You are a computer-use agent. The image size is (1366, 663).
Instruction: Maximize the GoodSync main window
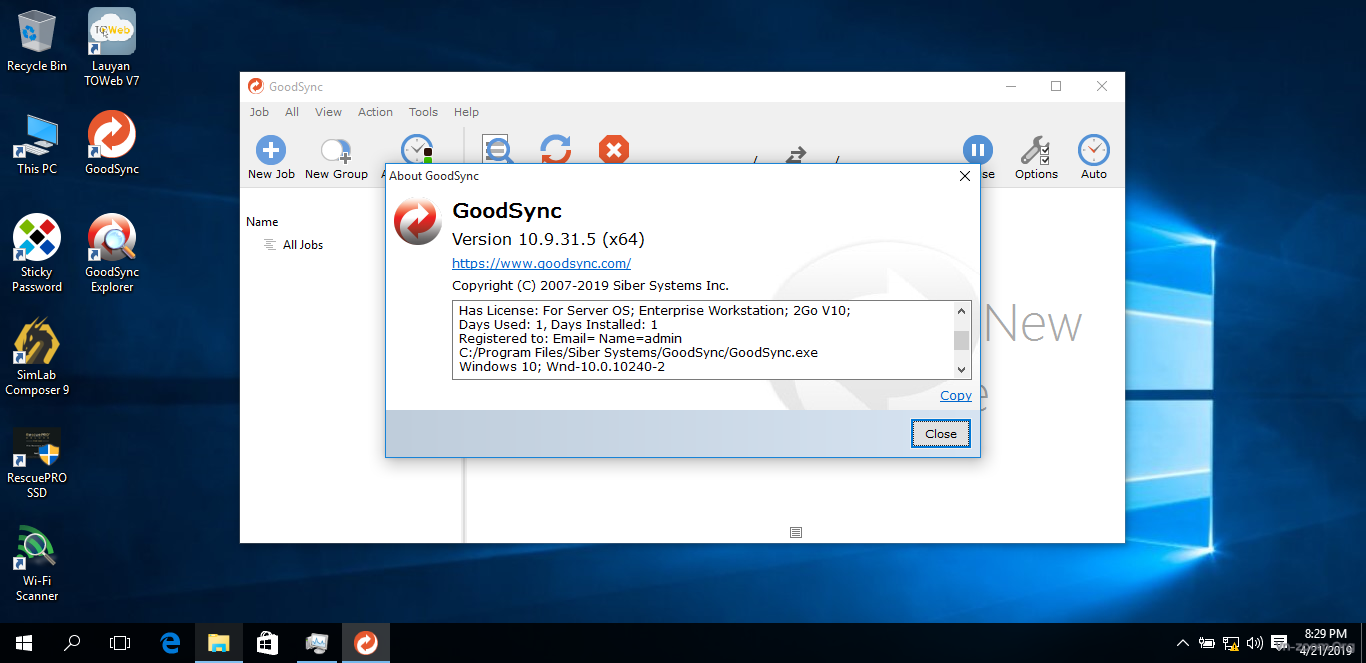coord(1056,86)
